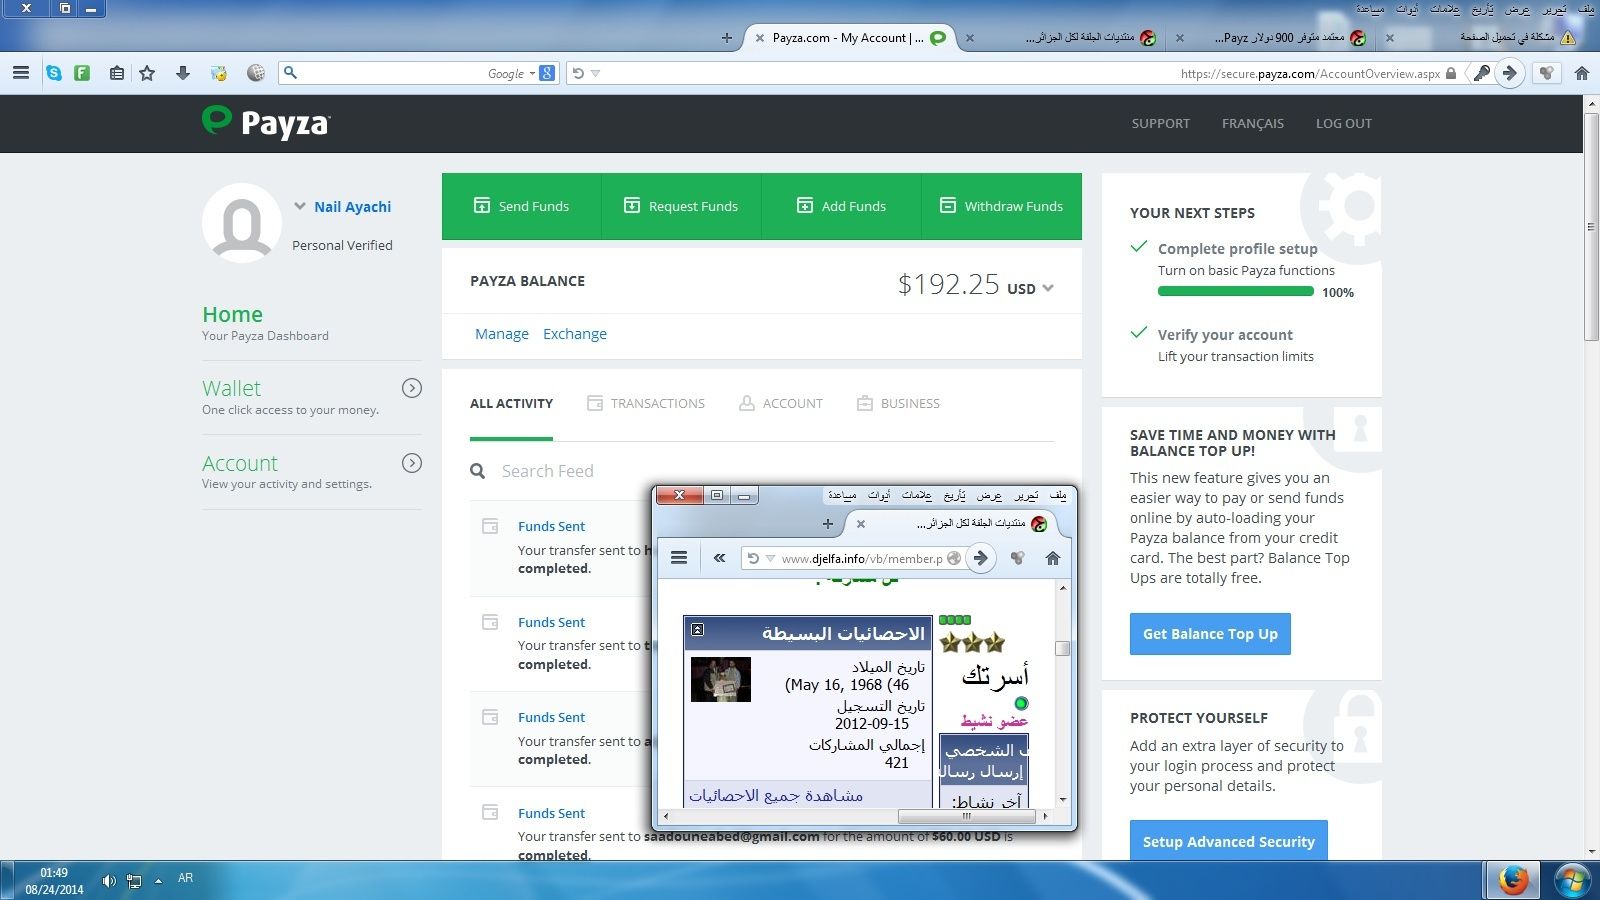The image size is (1600, 900).
Task: Open URL history dropdown in main window
Action: [596, 73]
